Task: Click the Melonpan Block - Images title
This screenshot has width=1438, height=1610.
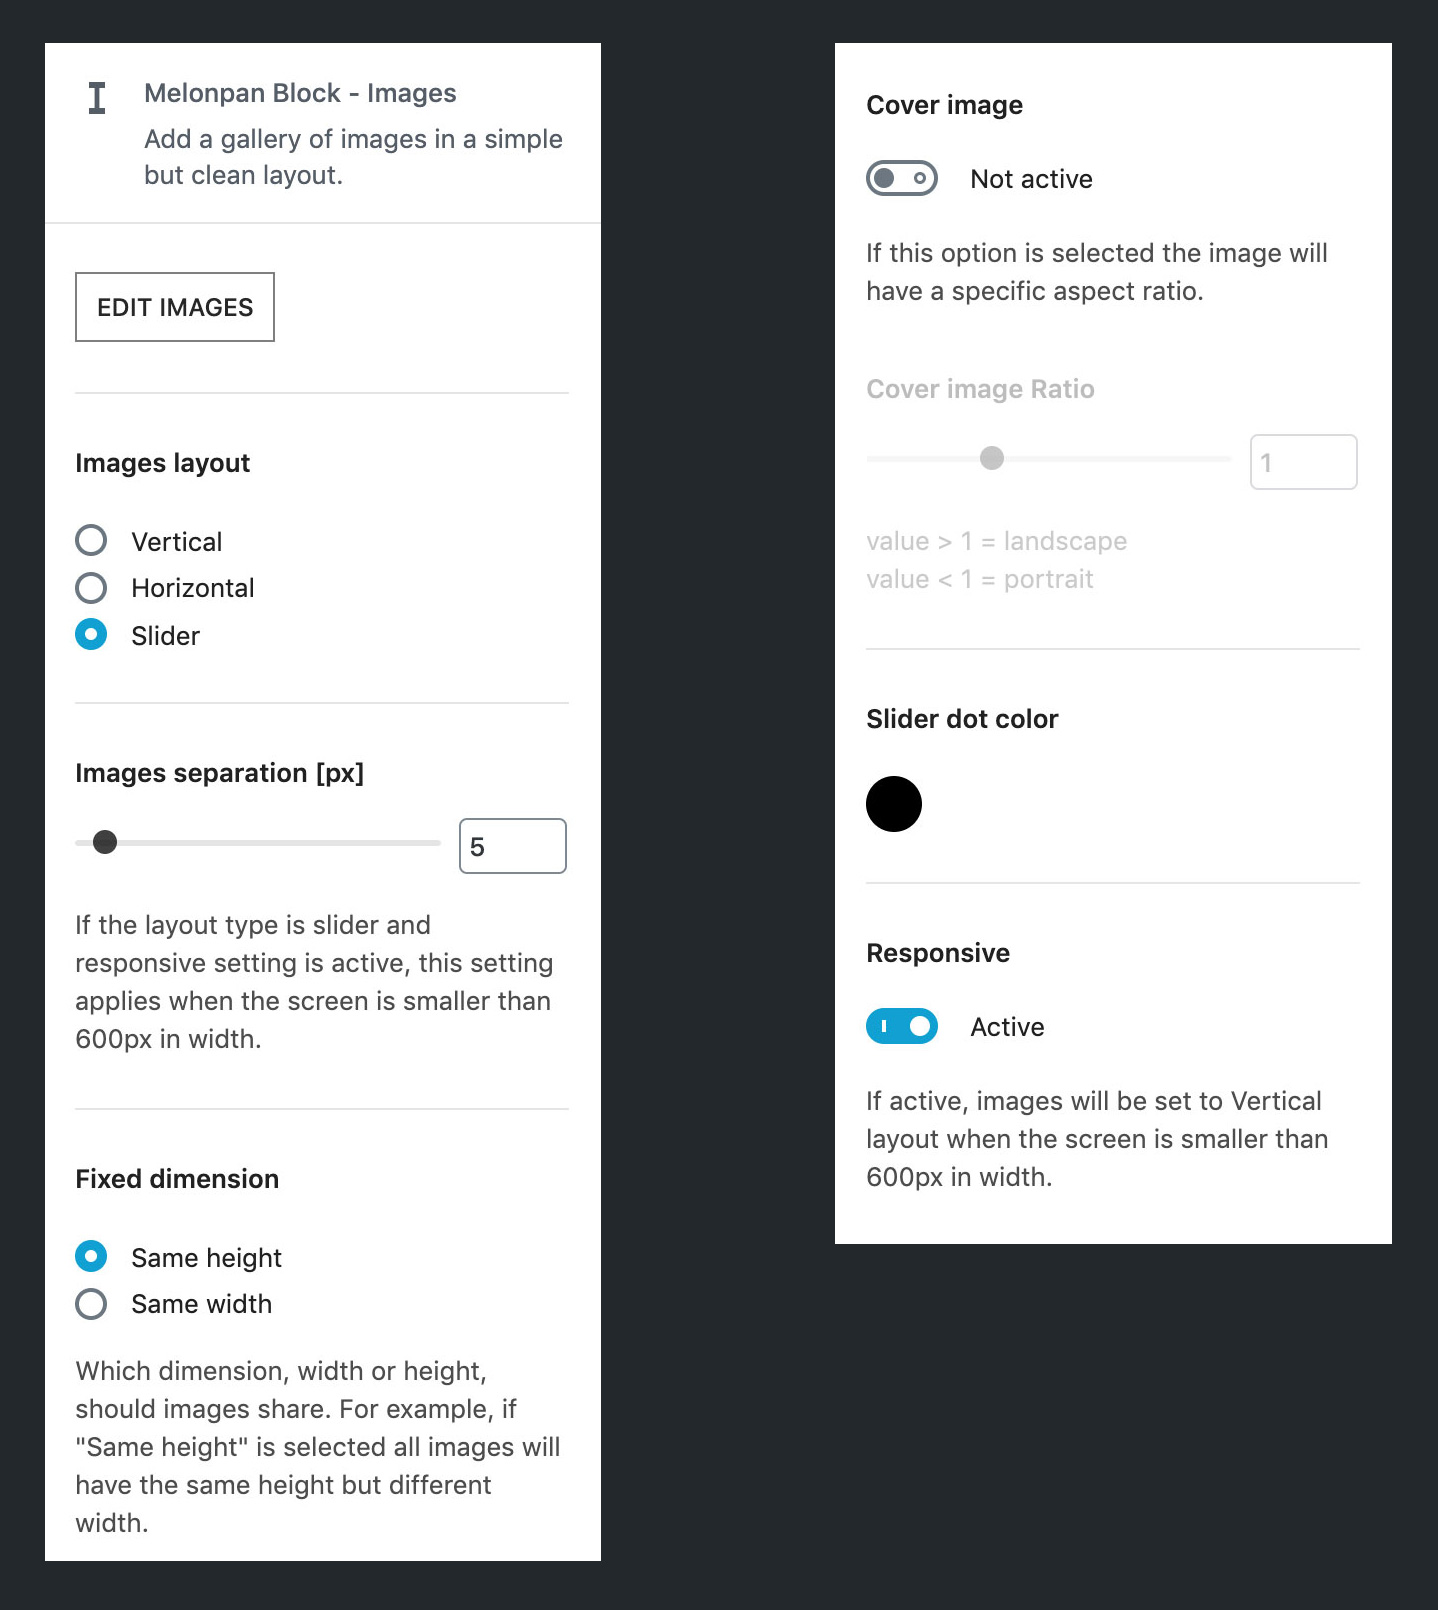Action: (x=300, y=93)
